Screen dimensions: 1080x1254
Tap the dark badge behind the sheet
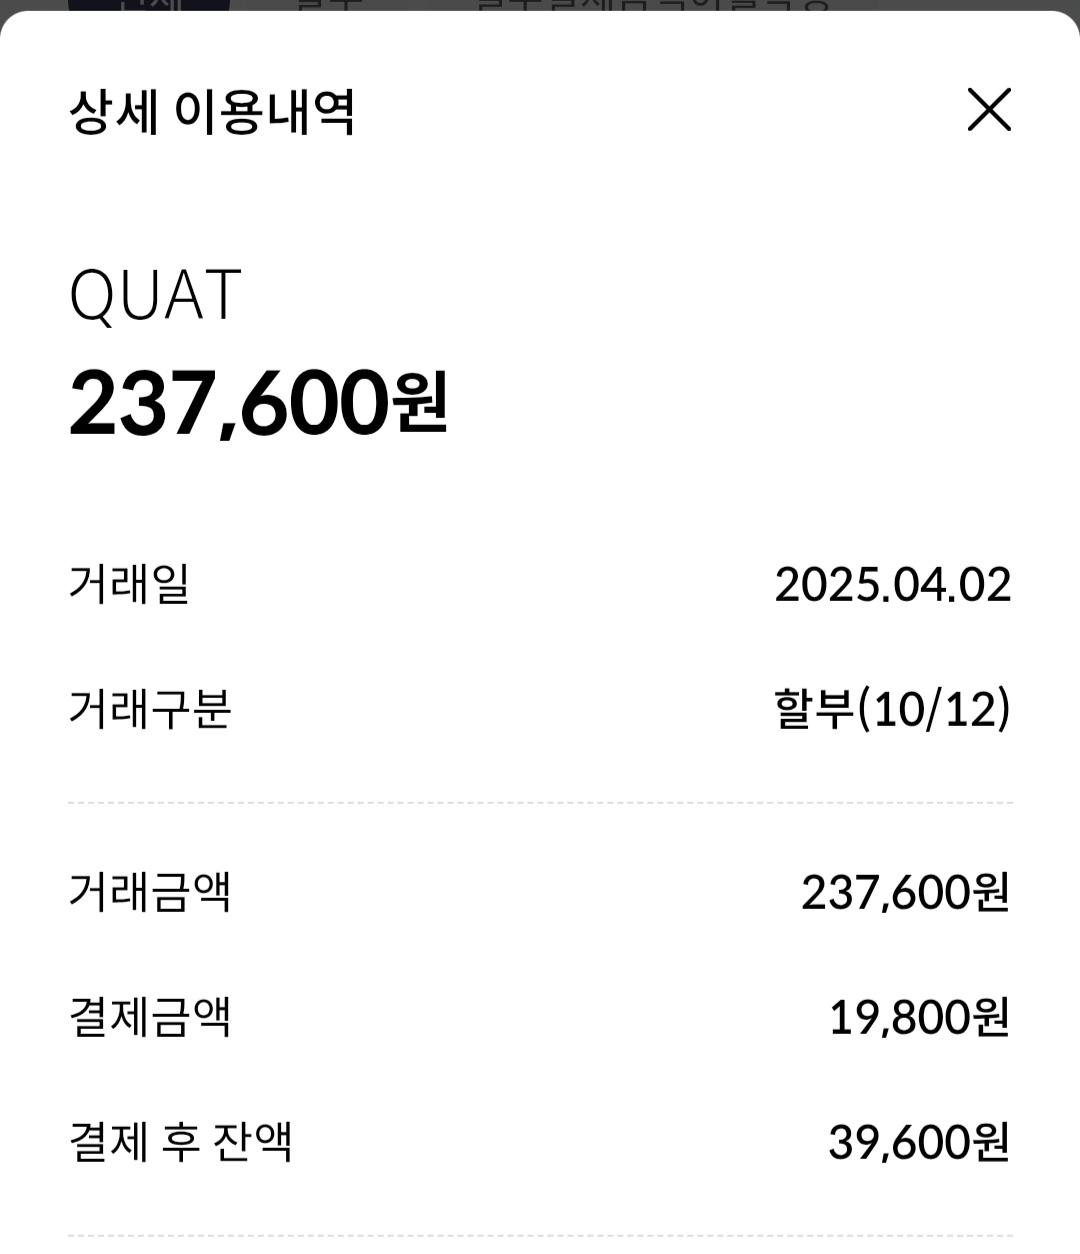coord(148,5)
